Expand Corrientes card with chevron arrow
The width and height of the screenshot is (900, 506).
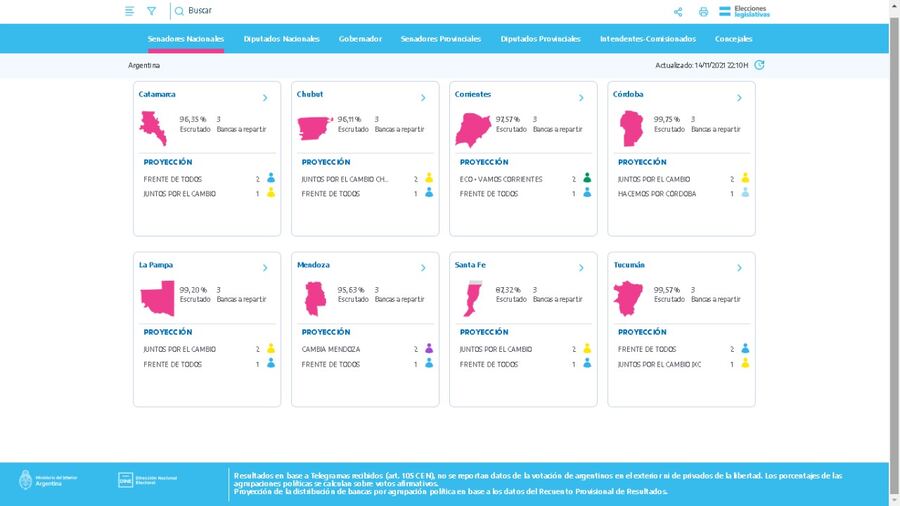coord(581,98)
